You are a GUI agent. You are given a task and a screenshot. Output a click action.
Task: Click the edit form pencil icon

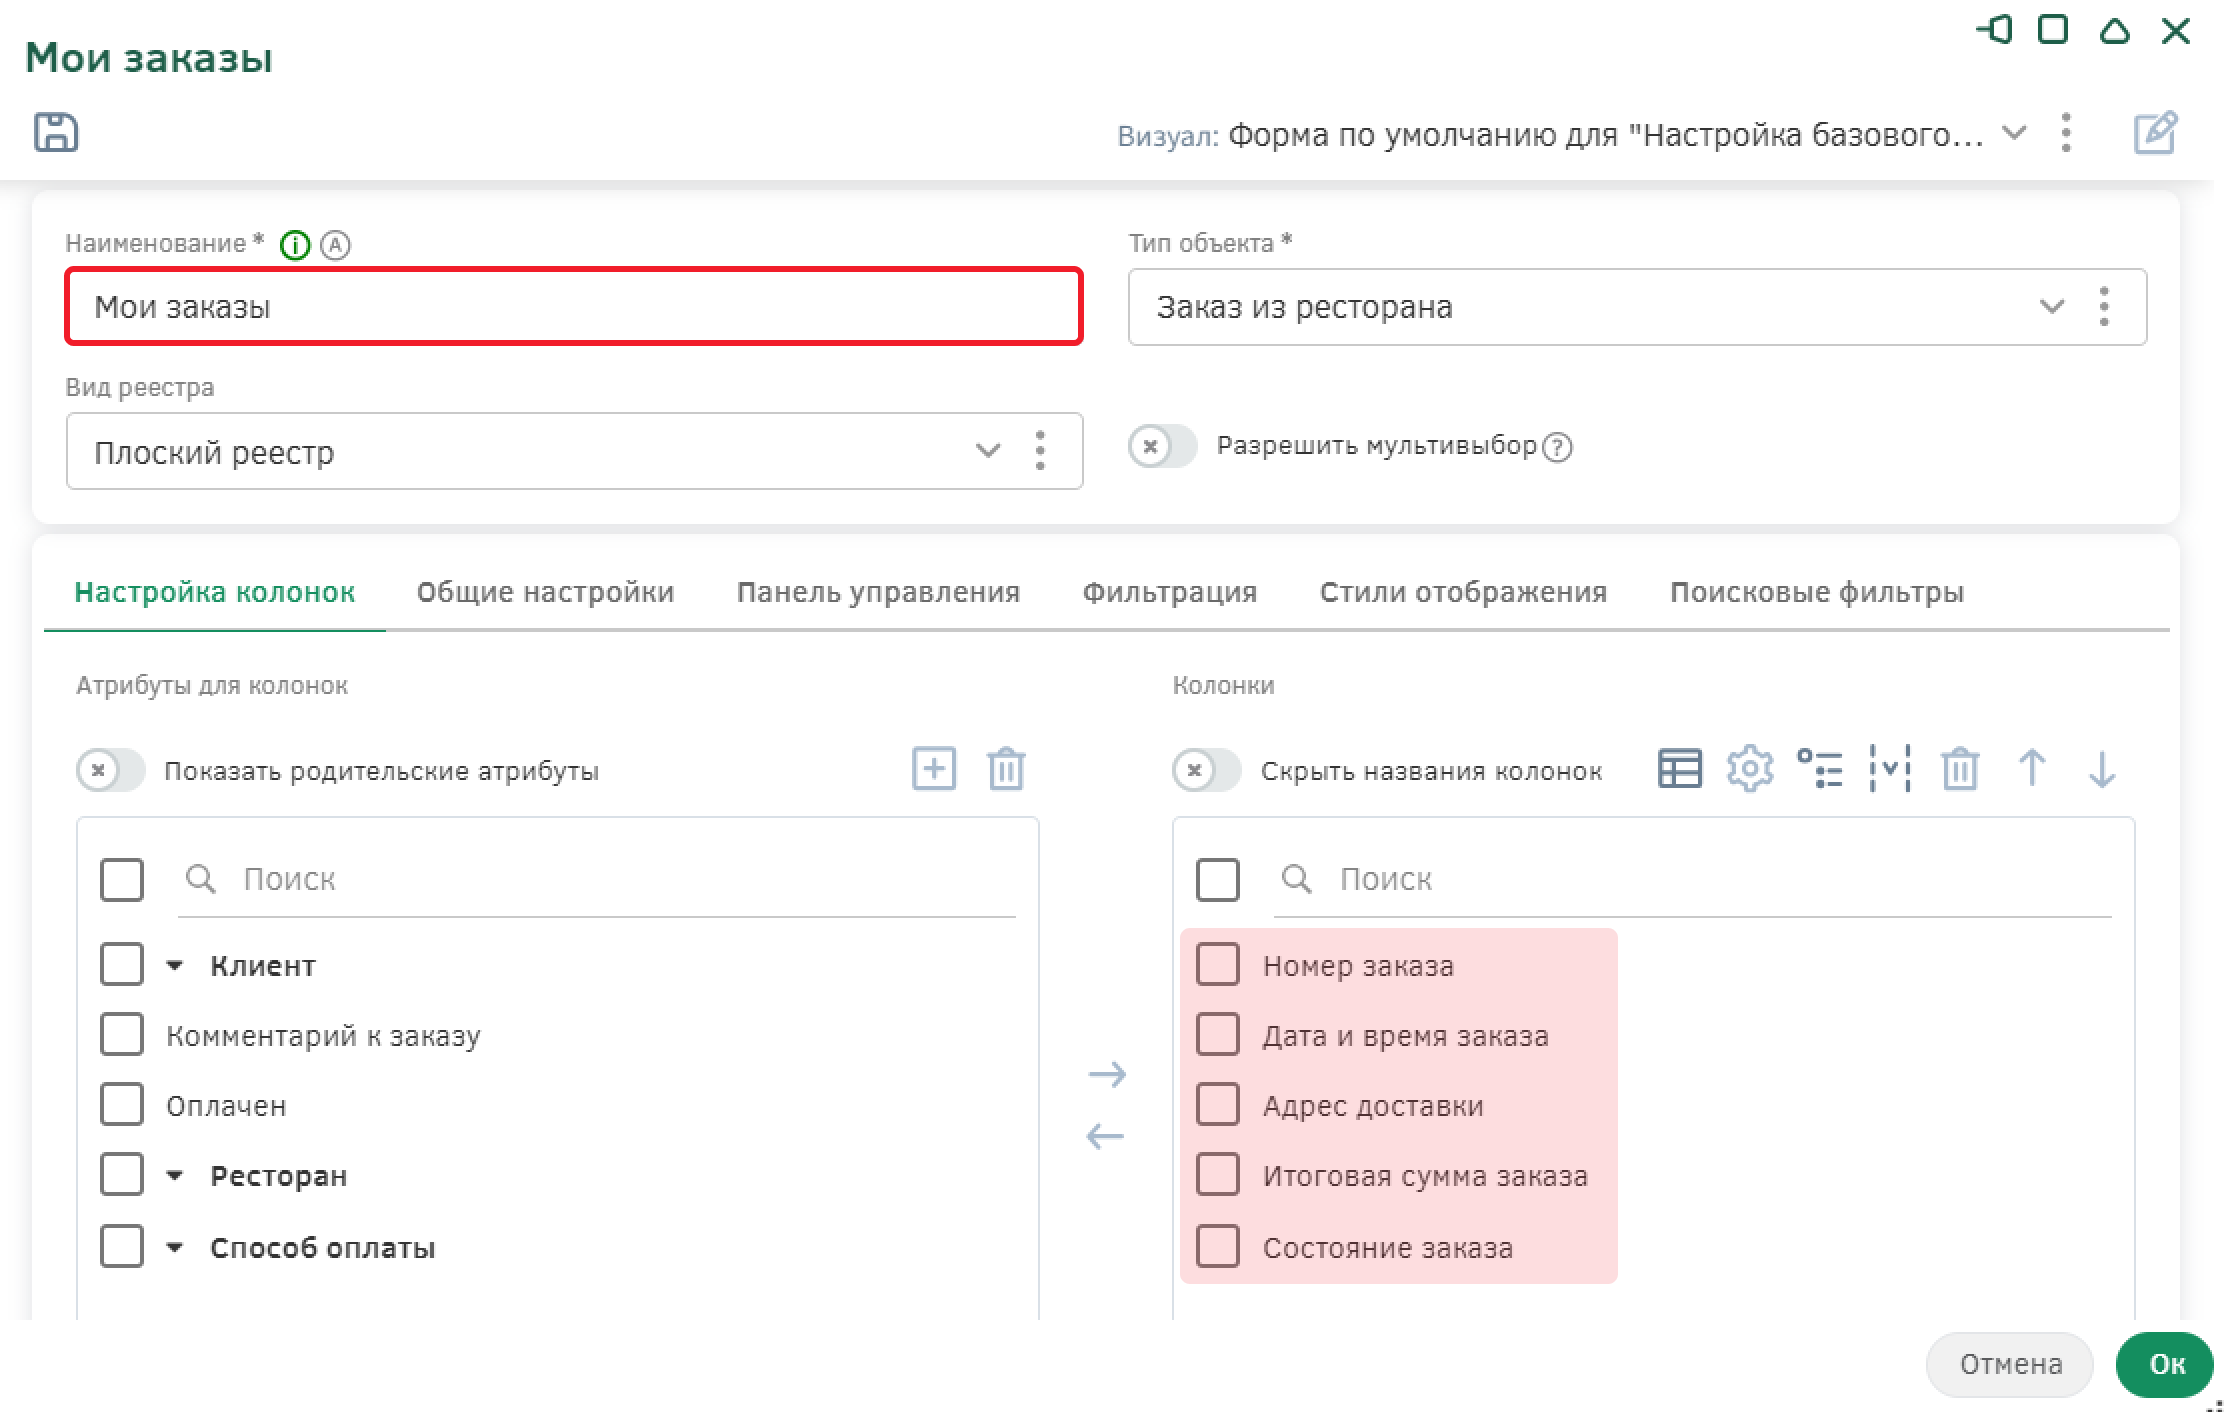pos(2155,133)
